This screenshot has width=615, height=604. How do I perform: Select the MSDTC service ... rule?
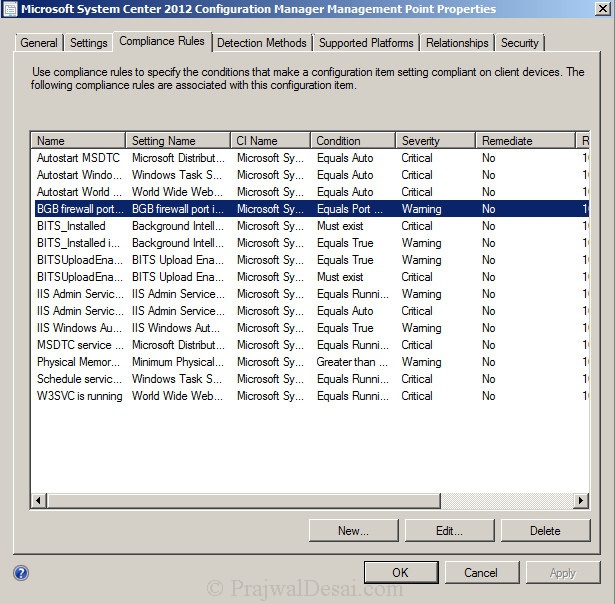(310, 345)
